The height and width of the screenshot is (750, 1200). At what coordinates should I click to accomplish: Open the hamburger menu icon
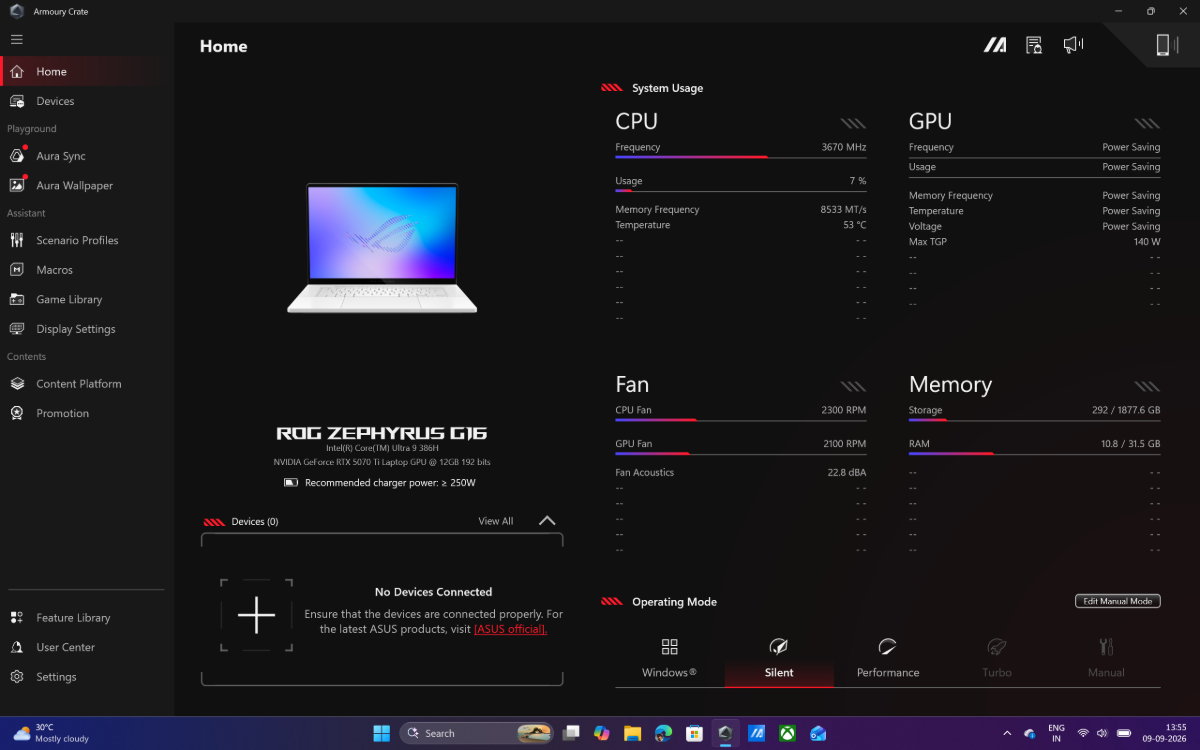tap(16, 39)
